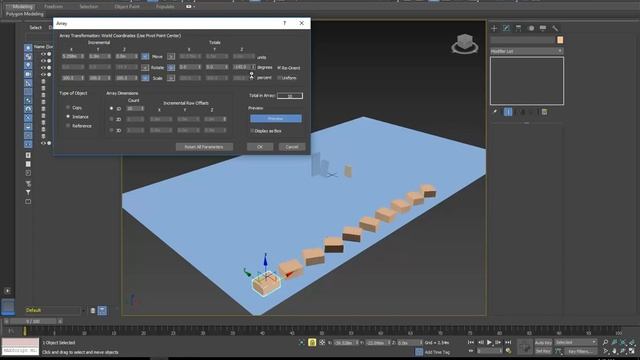
Task: Click the time slider handle on timeline
Action: (33, 321)
